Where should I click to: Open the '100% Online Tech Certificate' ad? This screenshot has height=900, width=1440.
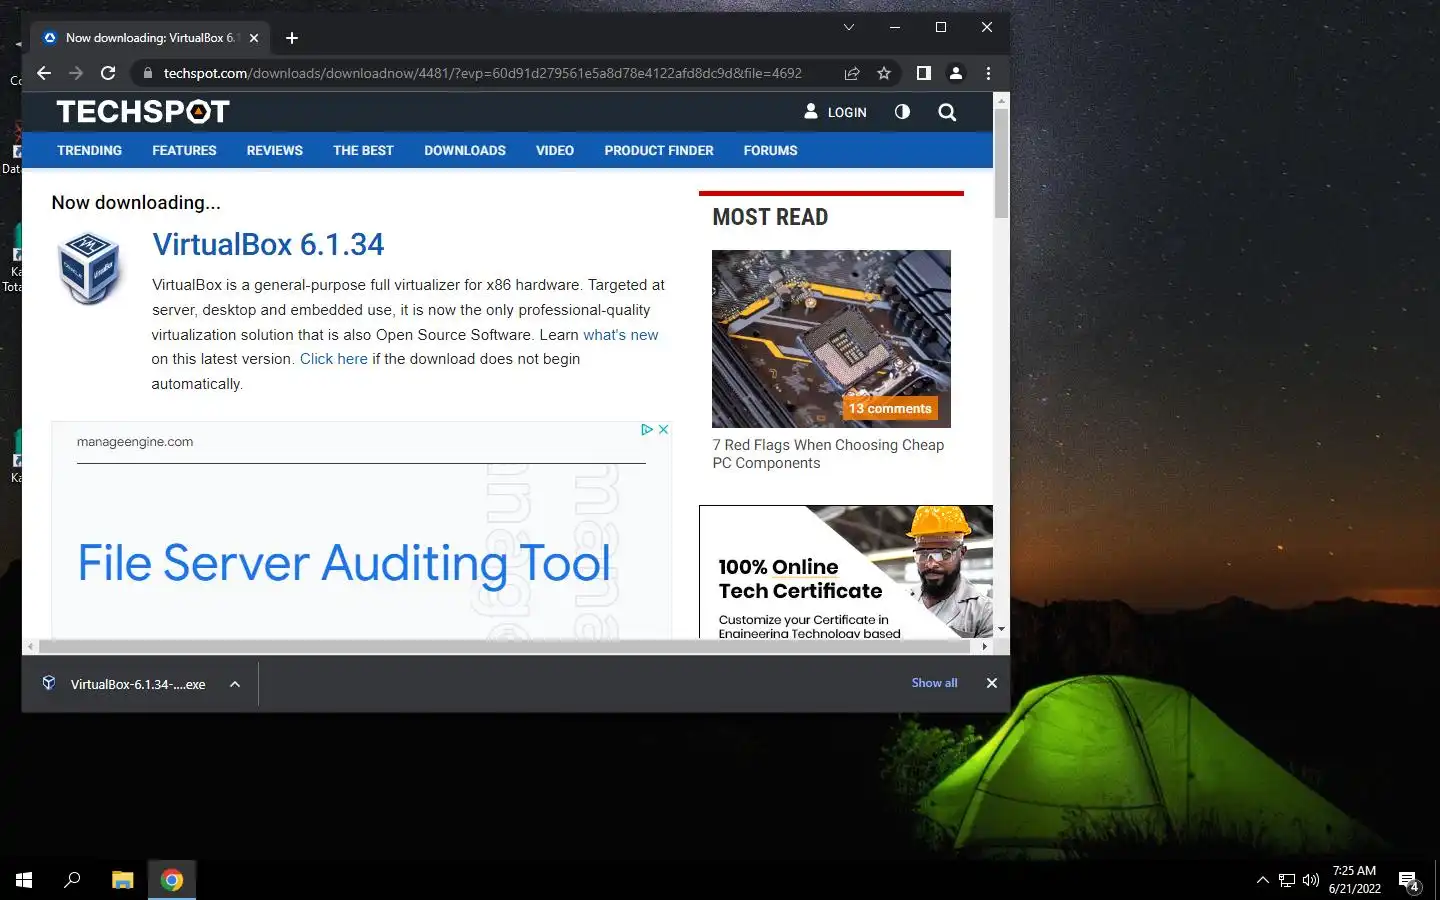pyautogui.click(x=846, y=572)
